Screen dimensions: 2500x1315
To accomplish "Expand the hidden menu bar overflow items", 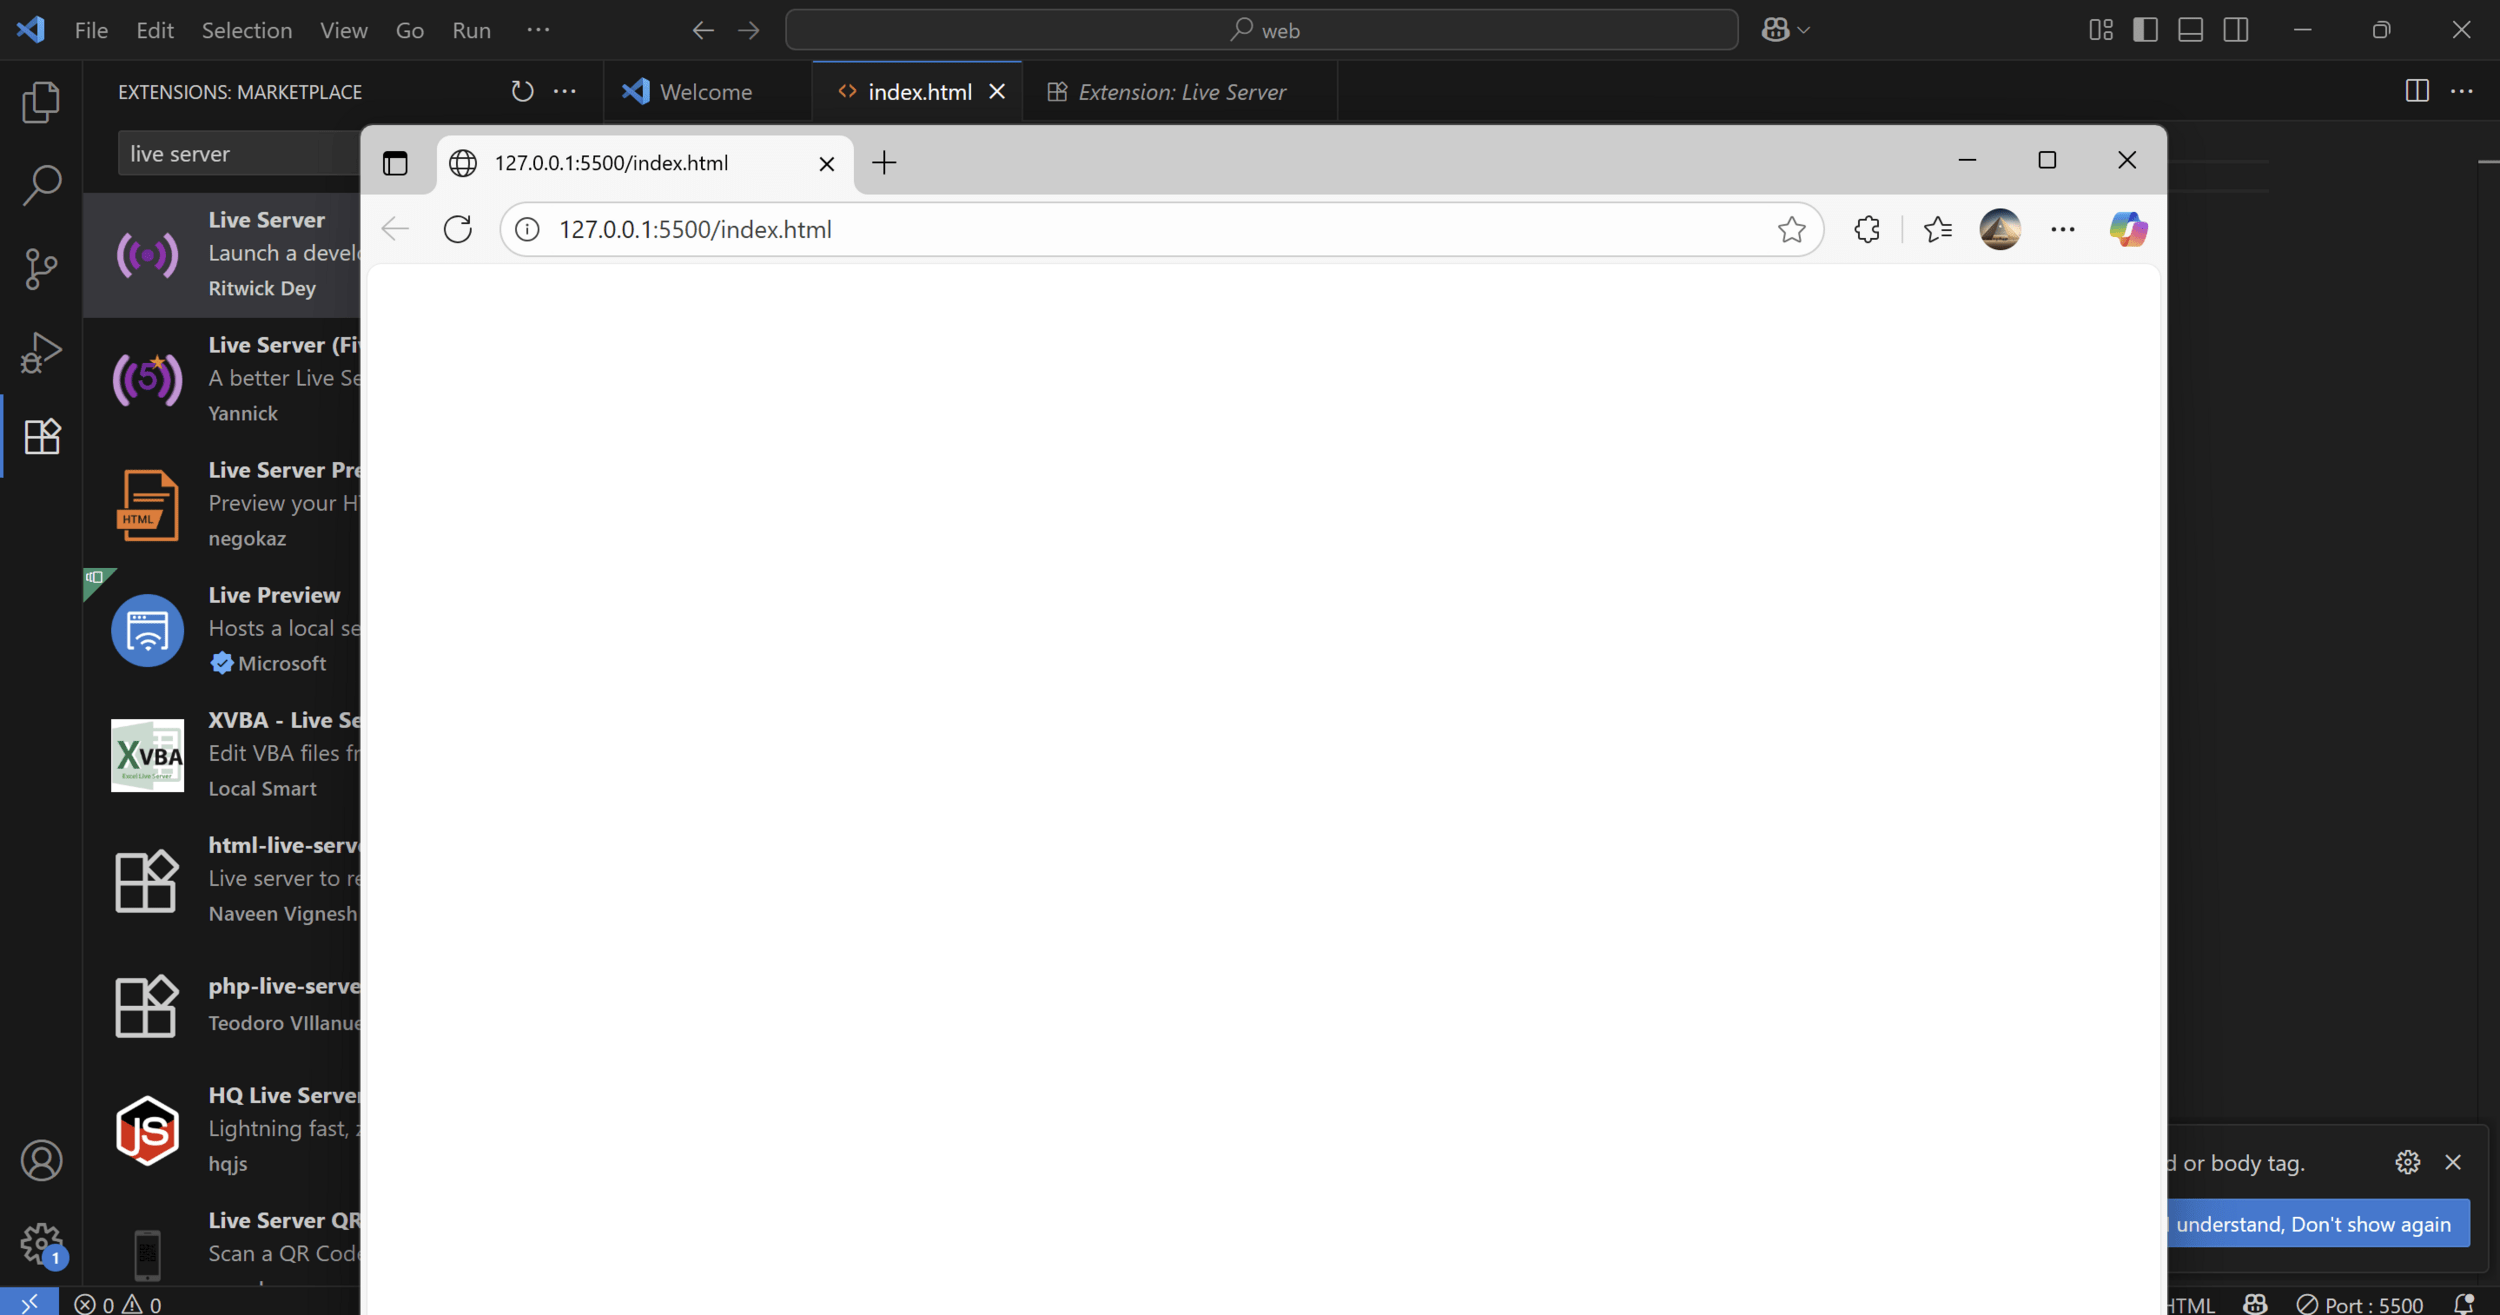I will (538, 30).
